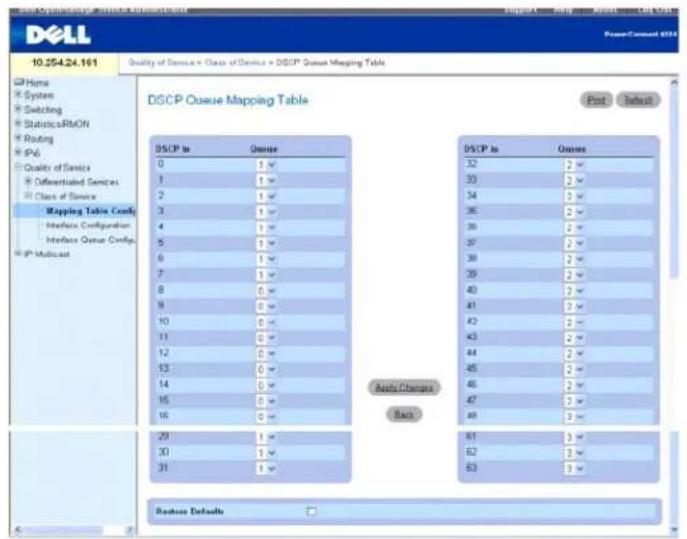Open Interface Queue Configuration item
This screenshot has width=687, height=539.
pos(91,240)
